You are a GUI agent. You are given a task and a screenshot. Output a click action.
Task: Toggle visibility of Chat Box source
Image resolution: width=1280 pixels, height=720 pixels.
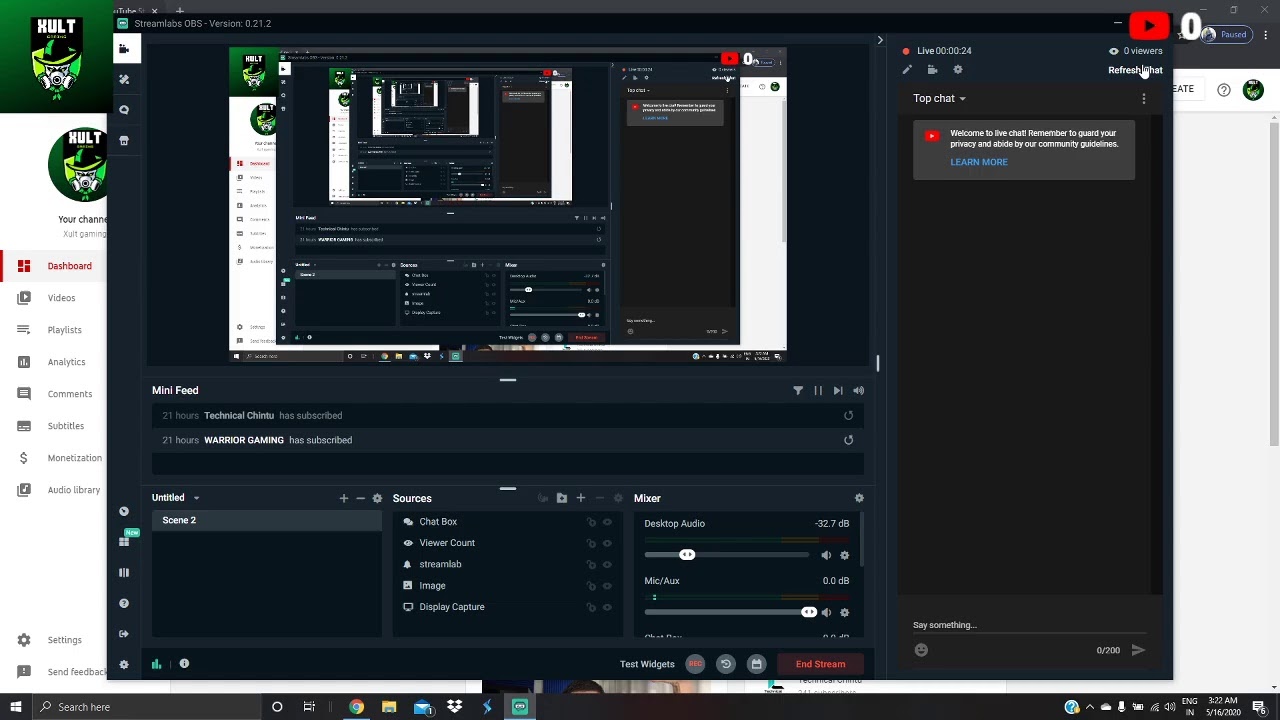pyautogui.click(x=607, y=522)
